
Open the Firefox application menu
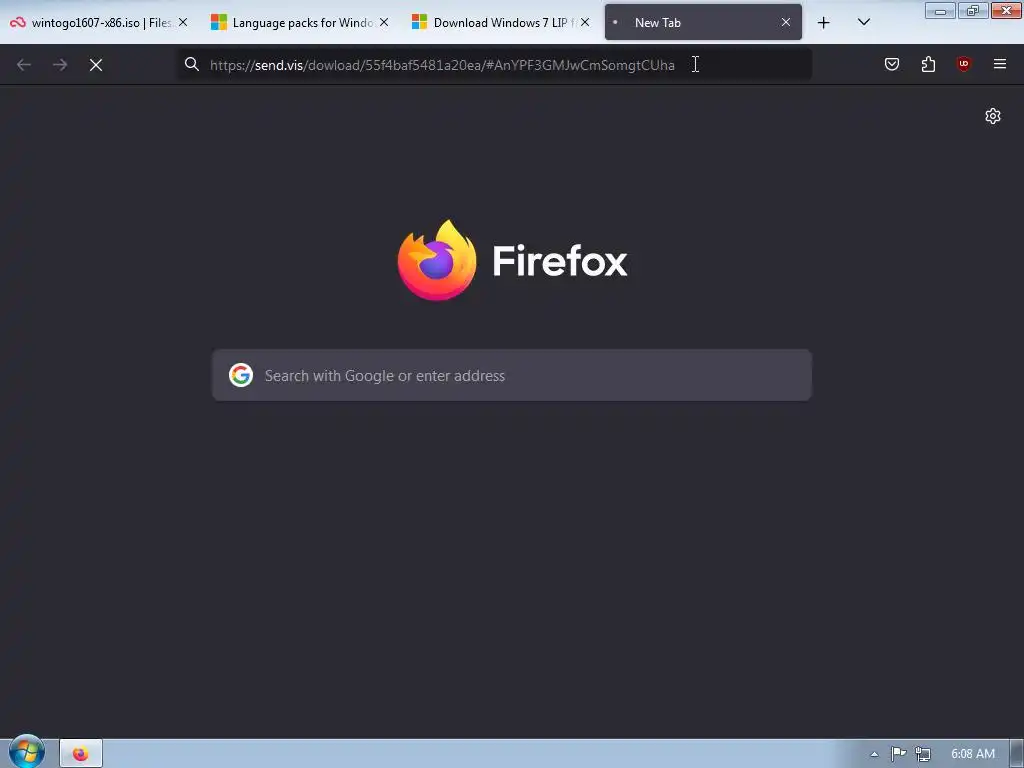pos(1000,64)
